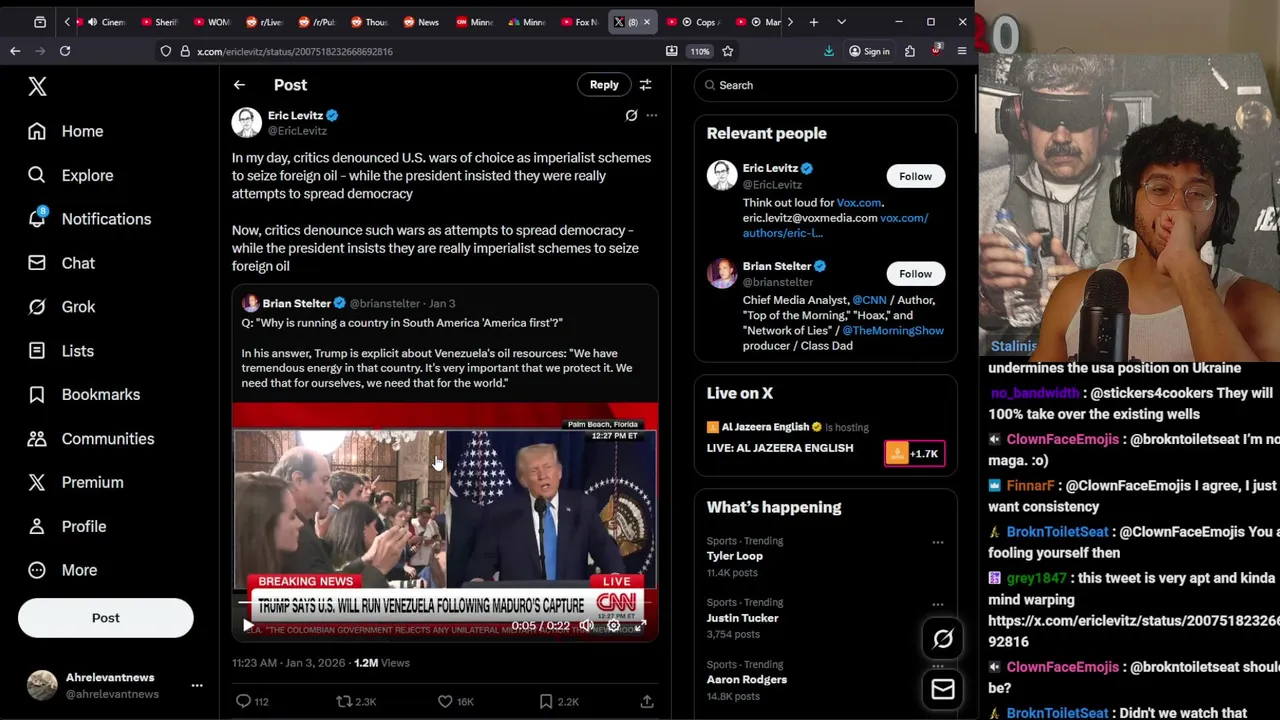Open the list all tabs dropdown

click(841, 22)
